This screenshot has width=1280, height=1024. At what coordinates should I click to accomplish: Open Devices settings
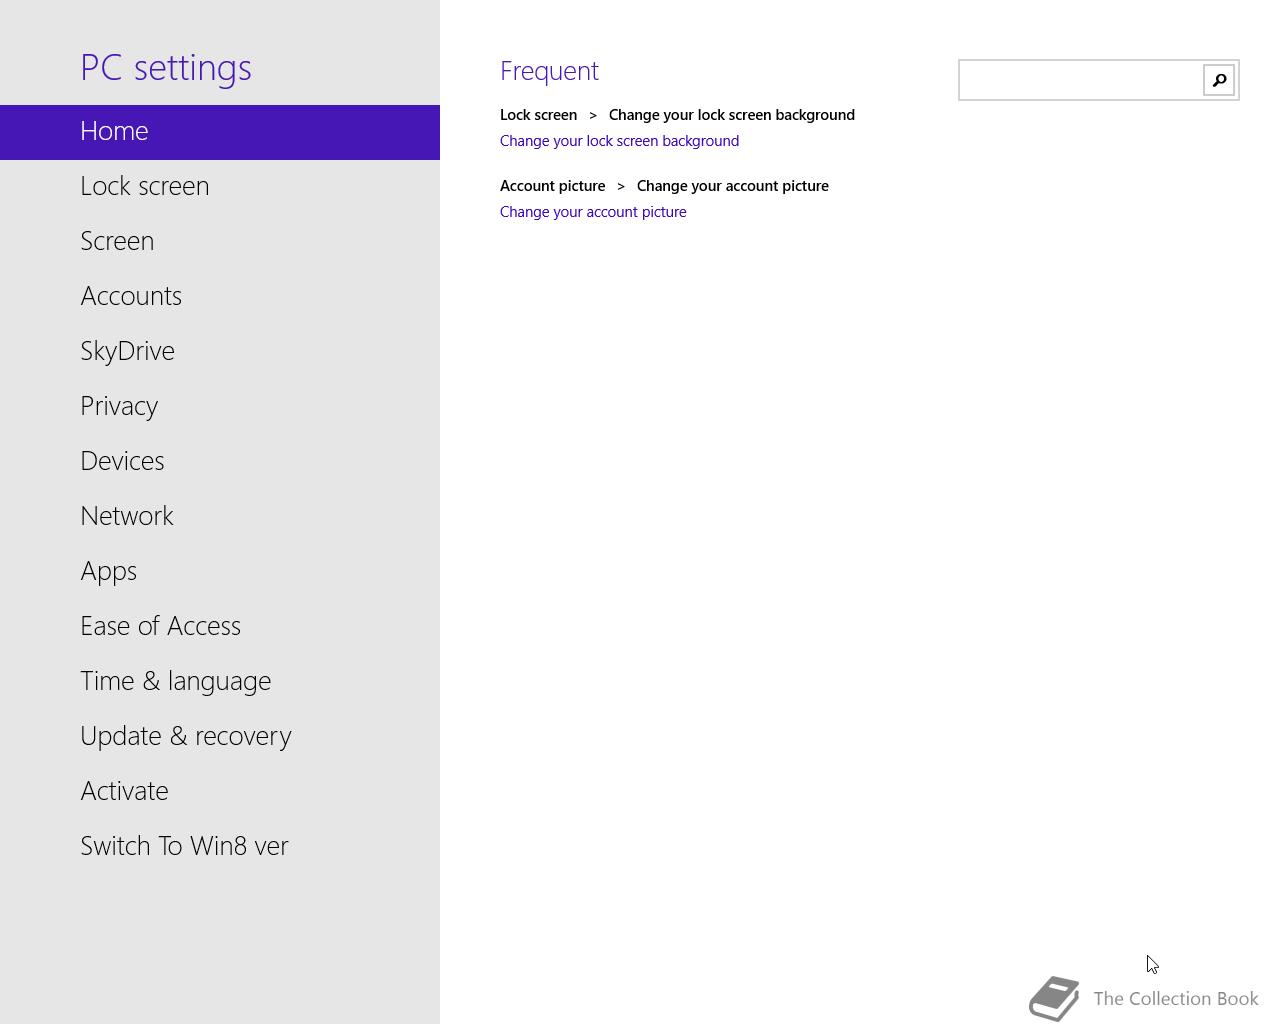coord(220,461)
